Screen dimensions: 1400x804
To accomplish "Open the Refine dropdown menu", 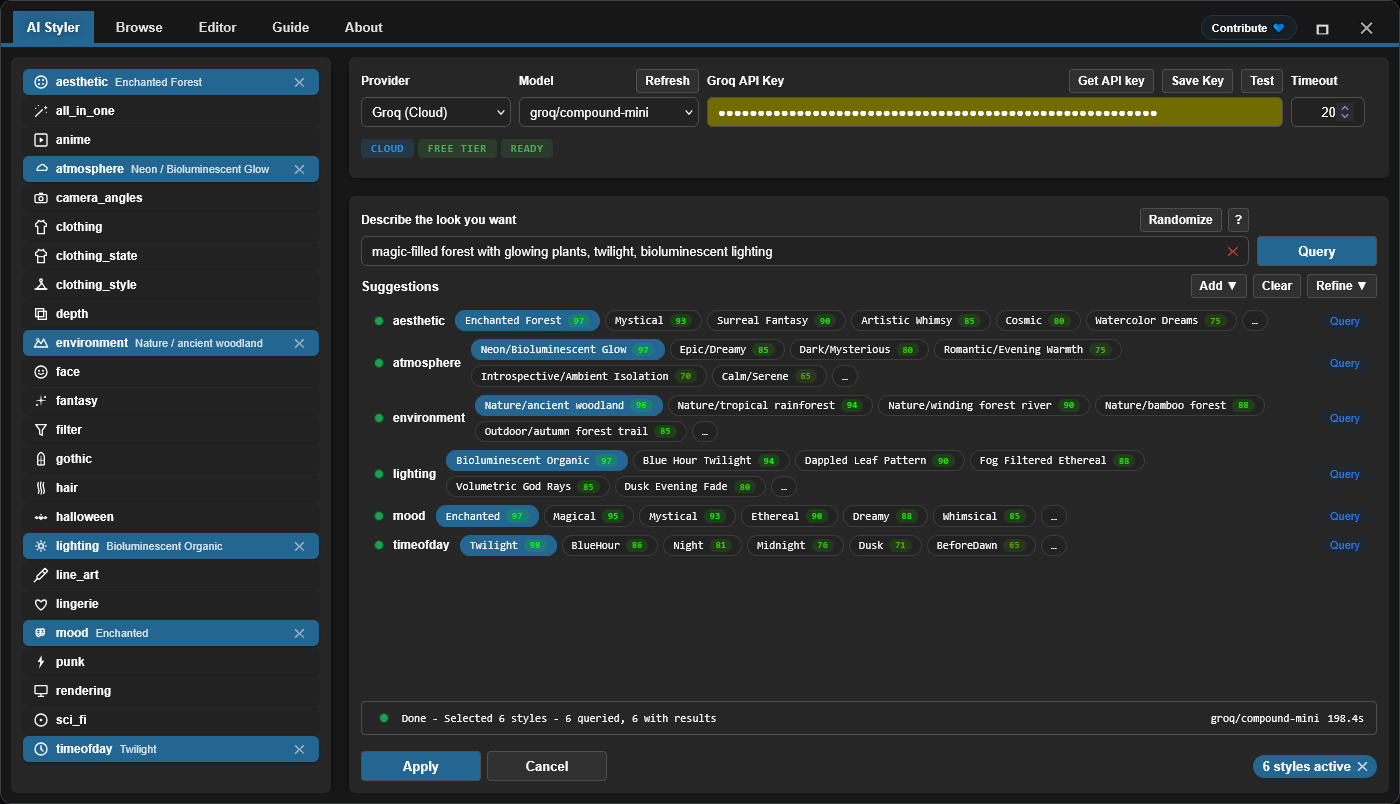I will (1341, 286).
